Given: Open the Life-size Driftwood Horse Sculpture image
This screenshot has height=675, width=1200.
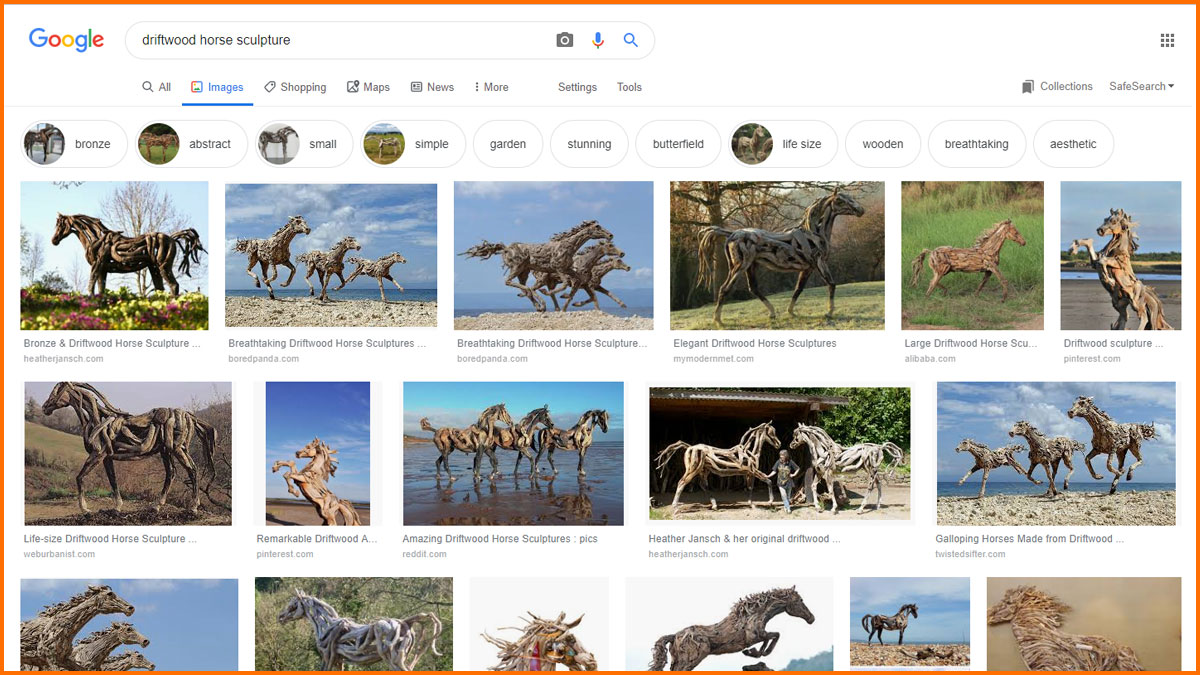Looking at the screenshot, I should coord(128,453).
